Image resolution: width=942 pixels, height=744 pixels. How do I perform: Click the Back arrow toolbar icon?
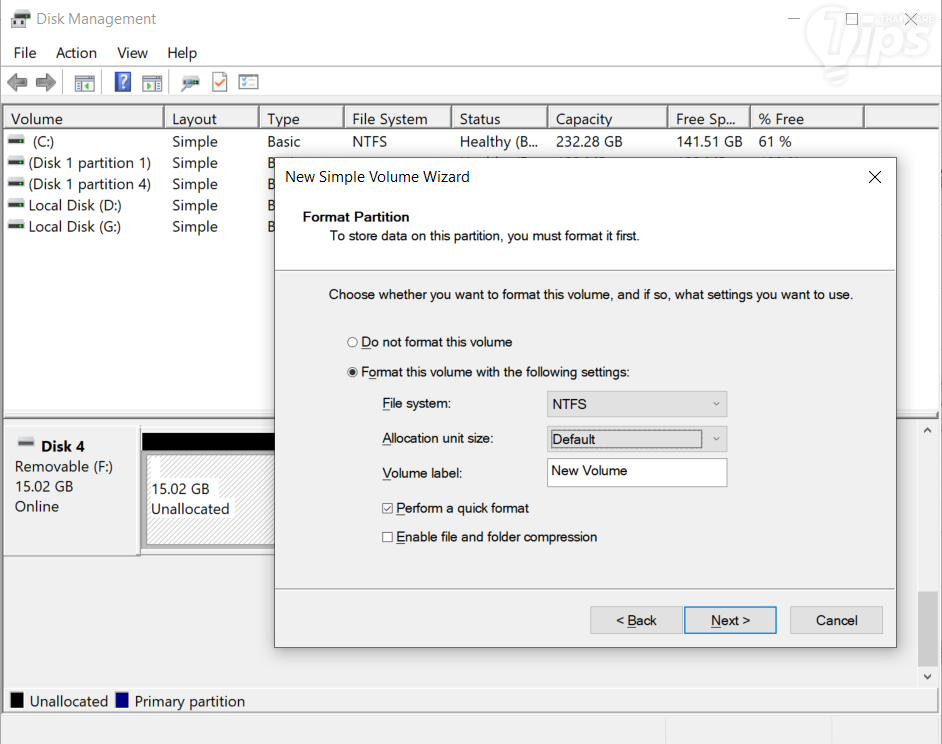pyautogui.click(x=17, y=82)
